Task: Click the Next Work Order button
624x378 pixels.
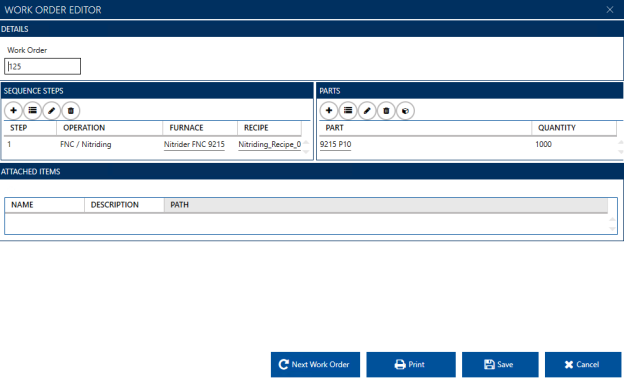Action: tap(315, 364)
